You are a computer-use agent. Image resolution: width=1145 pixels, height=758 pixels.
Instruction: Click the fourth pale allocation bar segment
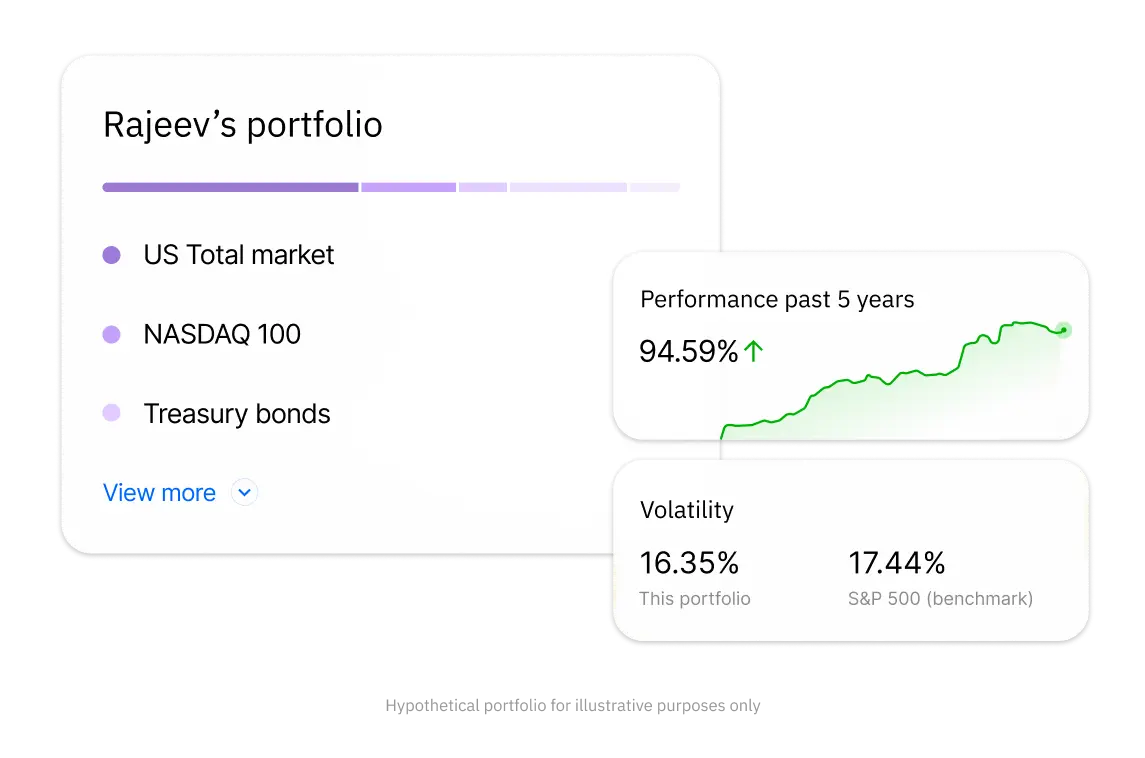pyautogui.click(x=568, y=187)
